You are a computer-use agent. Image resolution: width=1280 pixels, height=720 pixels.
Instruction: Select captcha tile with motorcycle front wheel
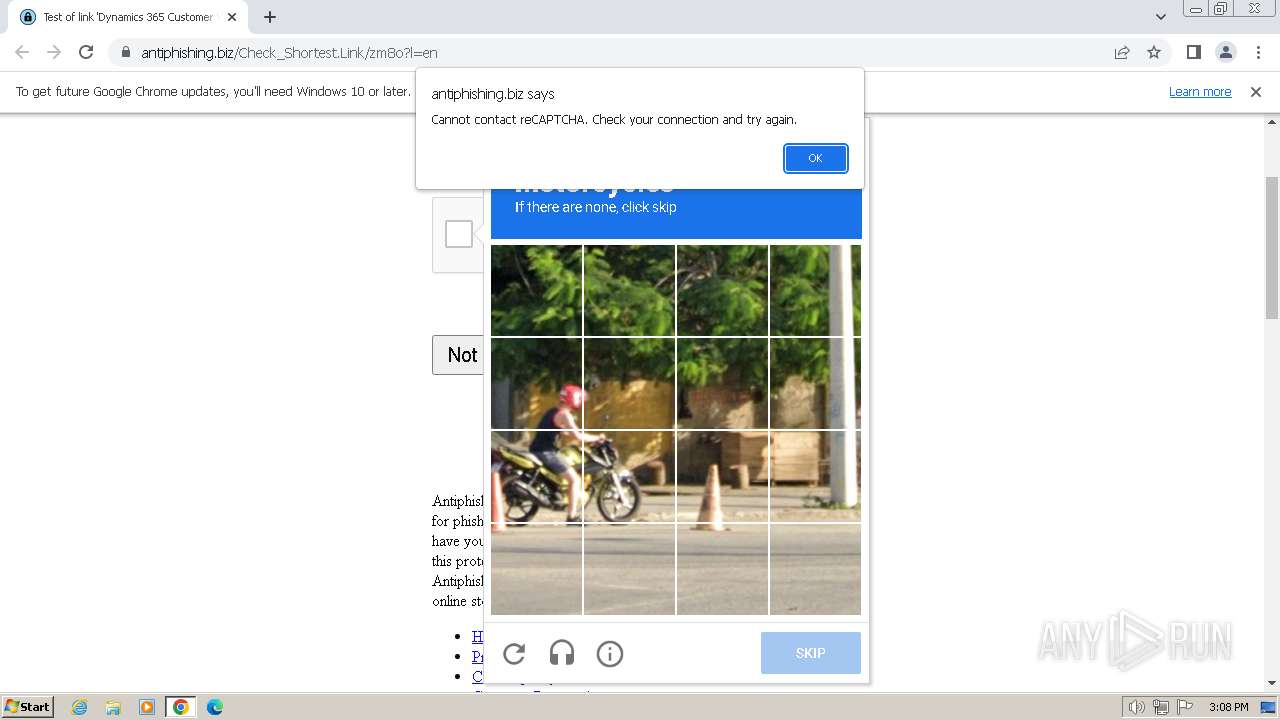point(630,476)
